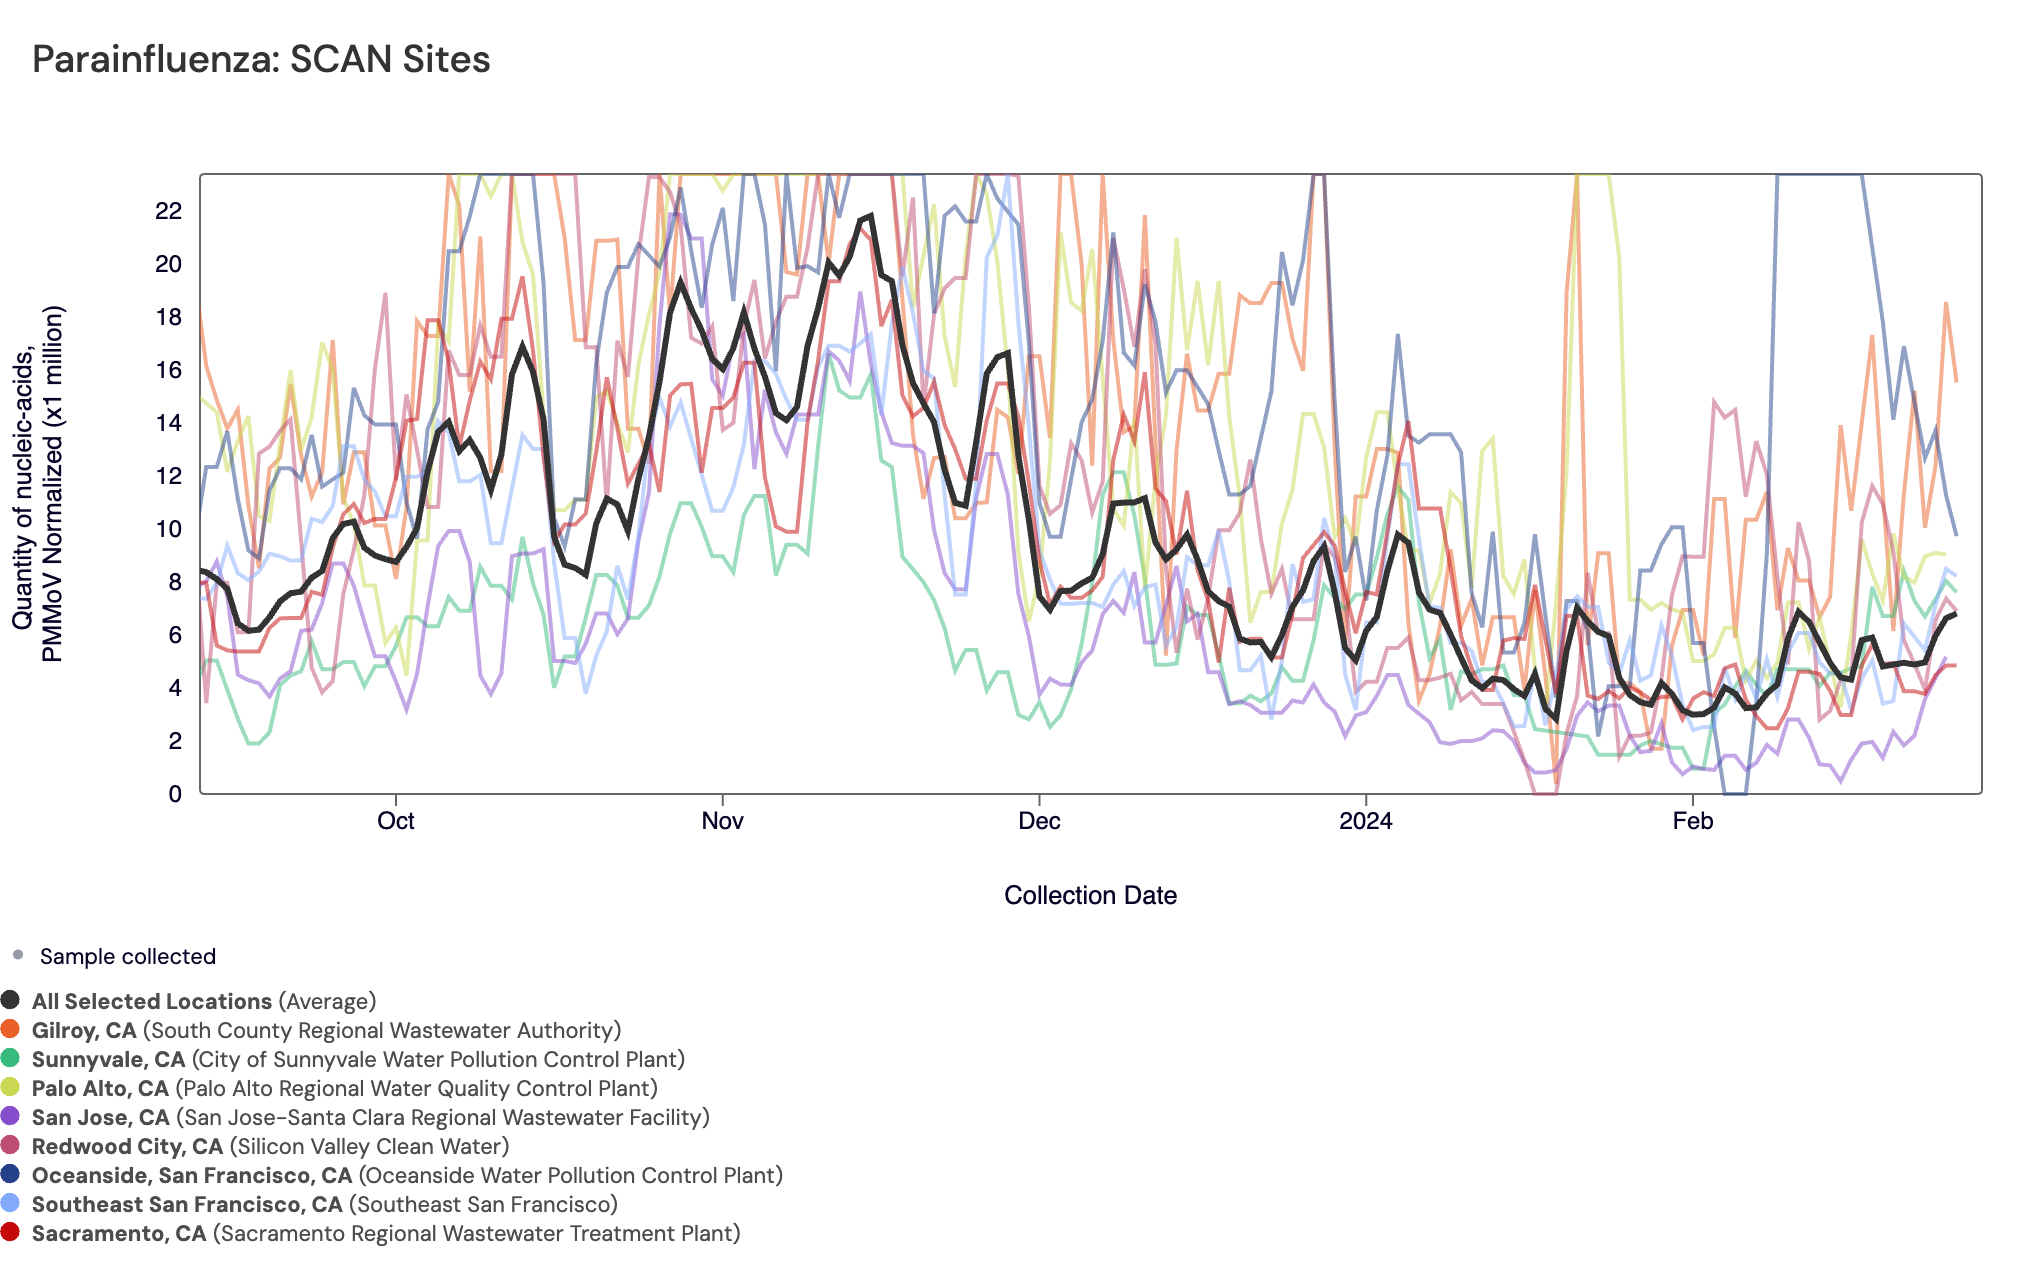Screen dimensions: 2022x1262
Task: Click the light blue Southeast San Francisco dot
Action: (10, 1203)
